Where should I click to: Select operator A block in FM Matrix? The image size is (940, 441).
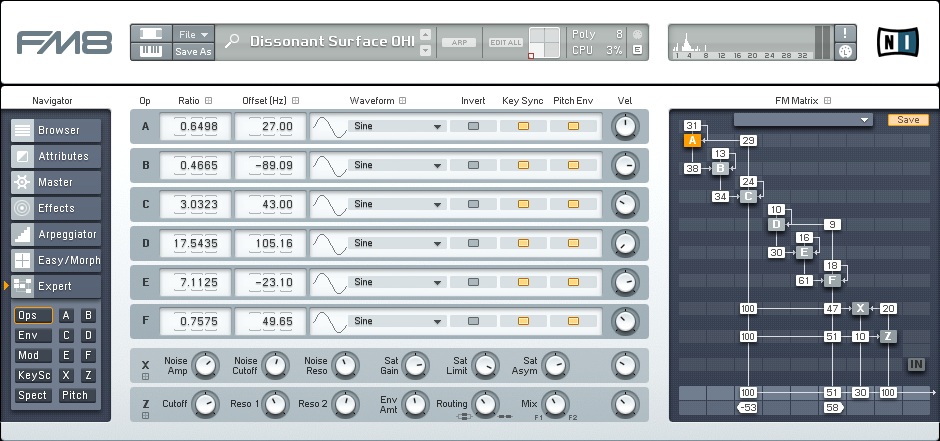click(x=692, y=141)
